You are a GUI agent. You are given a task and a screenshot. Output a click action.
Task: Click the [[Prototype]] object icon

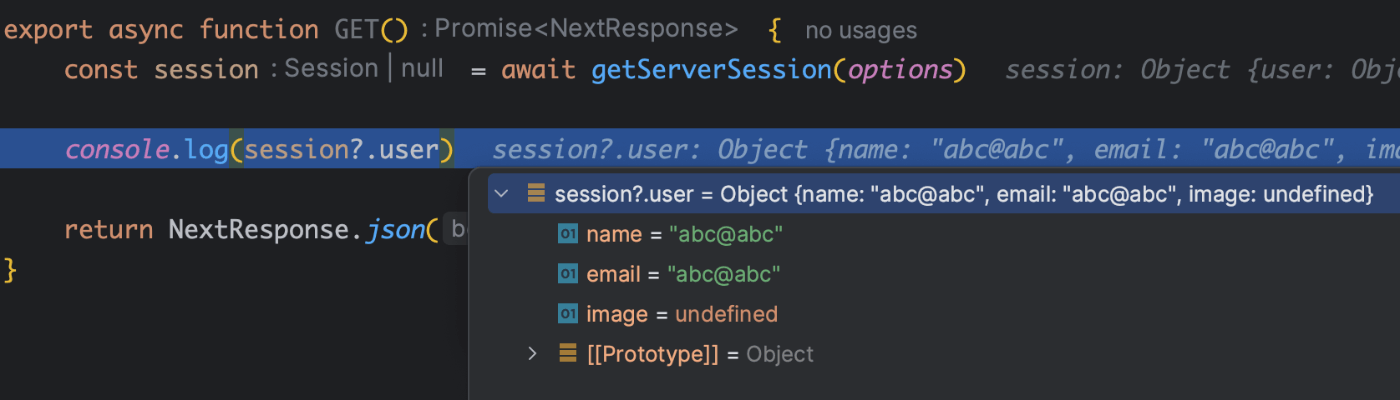tap(568, 353)
